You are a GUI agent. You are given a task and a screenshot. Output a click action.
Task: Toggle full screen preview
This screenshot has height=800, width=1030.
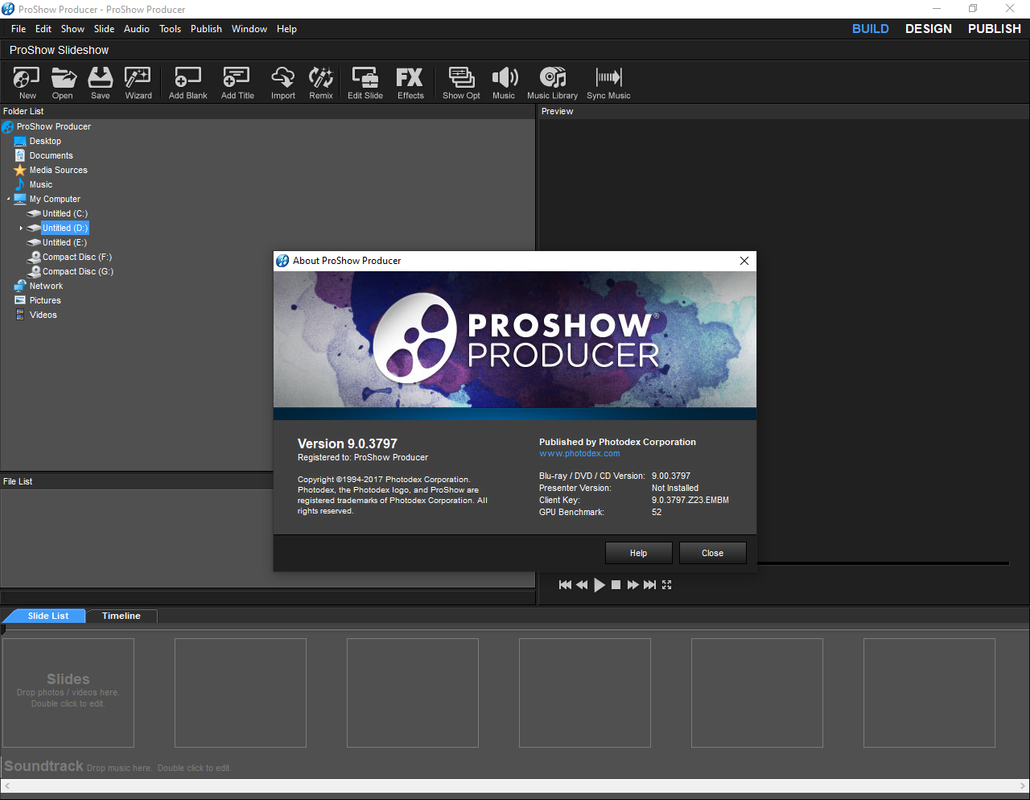[x=667, y=585]
